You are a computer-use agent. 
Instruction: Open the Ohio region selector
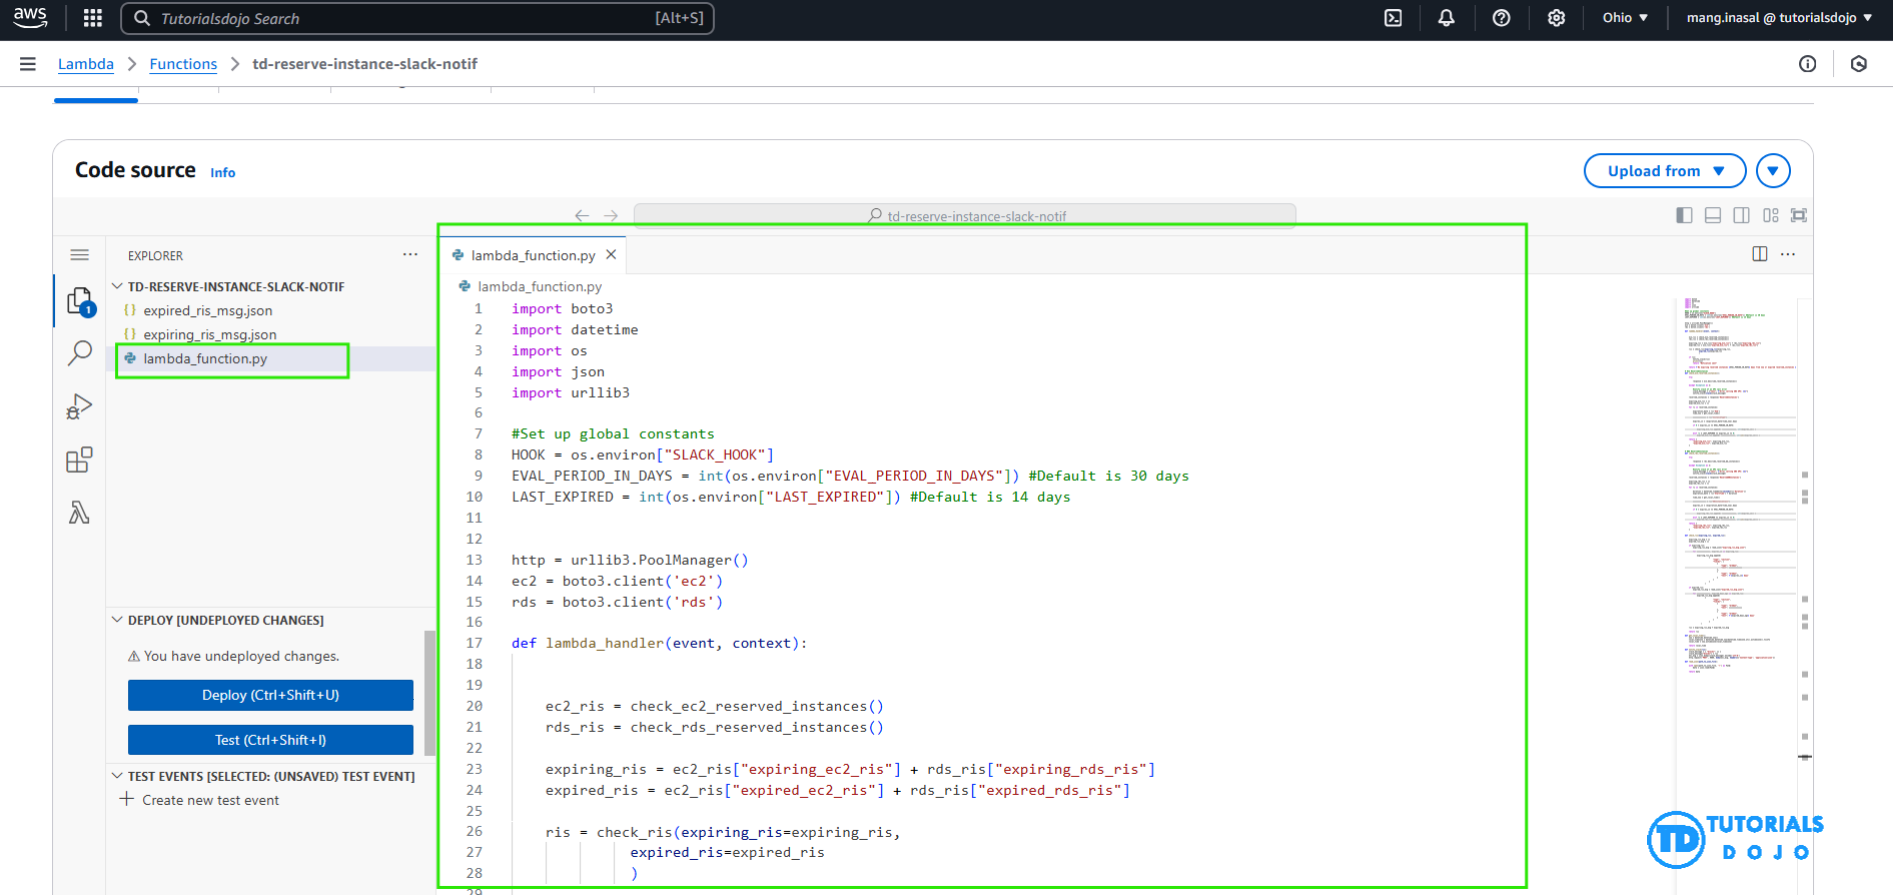click(1625, 18)
